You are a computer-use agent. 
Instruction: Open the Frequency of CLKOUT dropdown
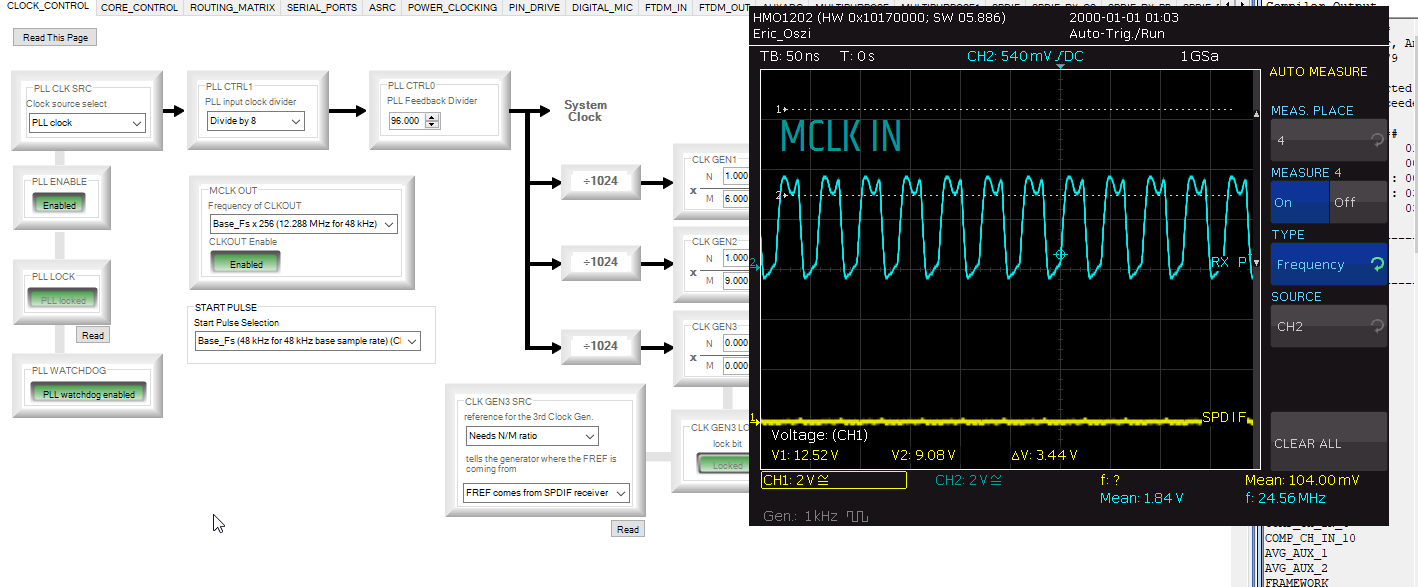pyautogui.click(x=303, y=224)
